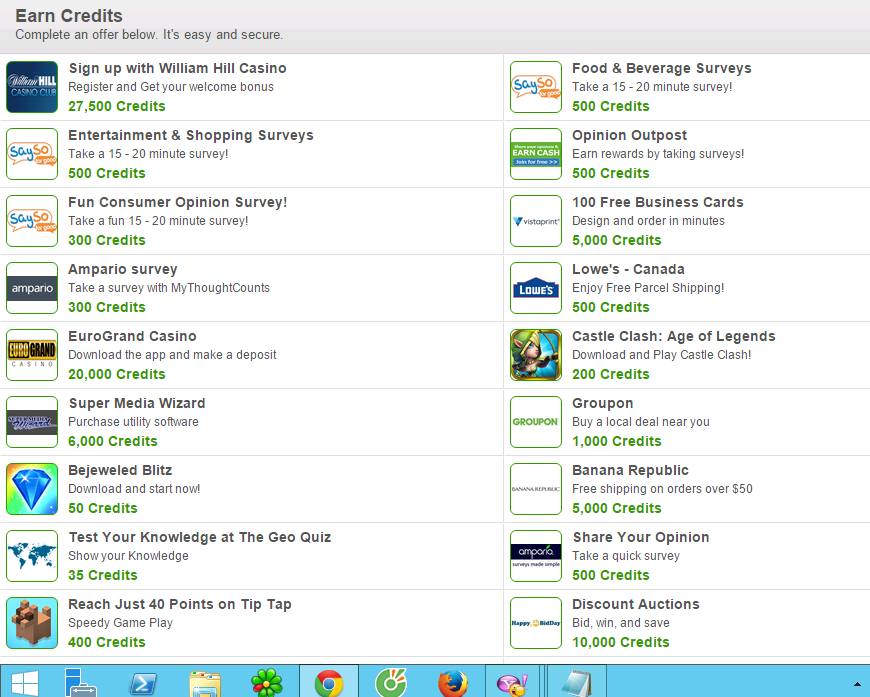
Task: Click the EuroGrand Casino logo icon
Action: click(x=32, y=355)
